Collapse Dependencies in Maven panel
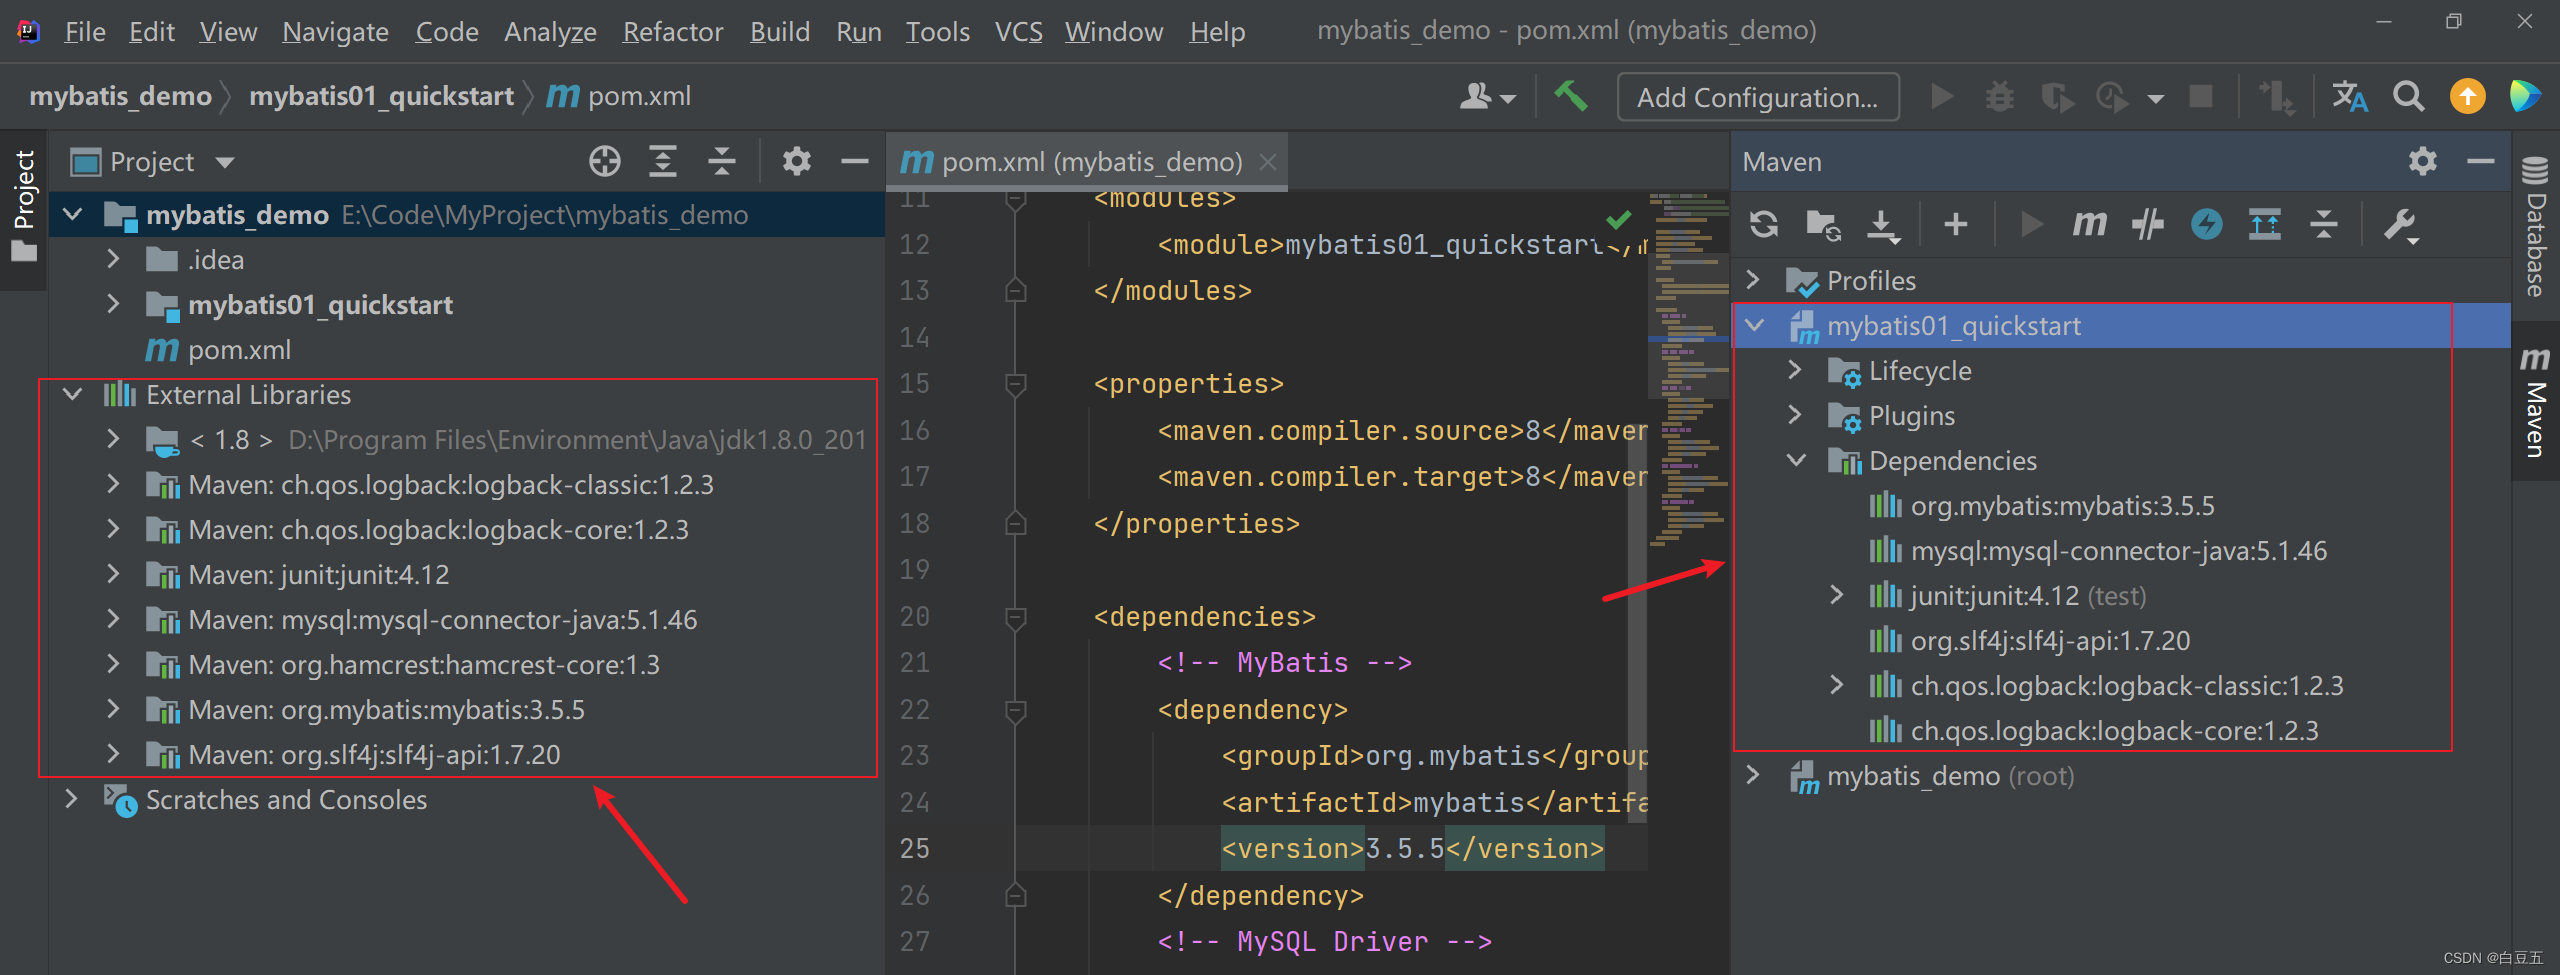This screenshot has height=975, width=2560. click(1796, 460)
